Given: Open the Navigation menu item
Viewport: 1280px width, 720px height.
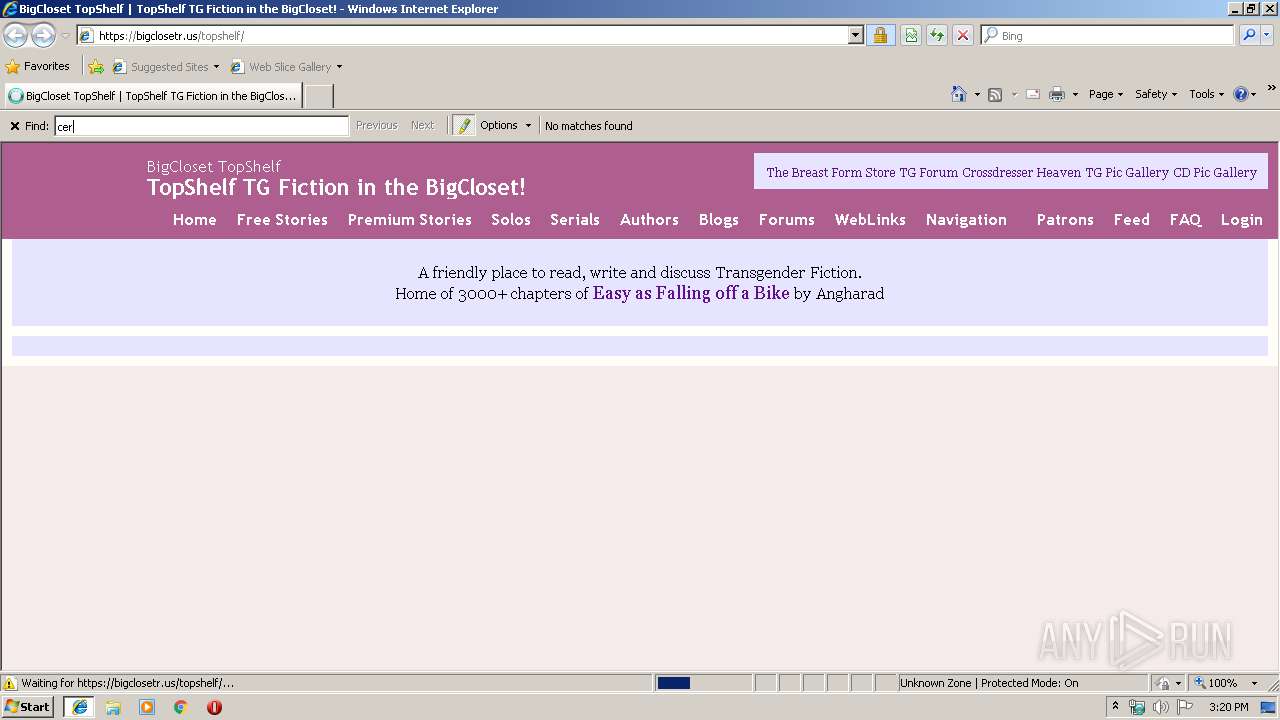Looking at the screenshot, I should [966, 220].
